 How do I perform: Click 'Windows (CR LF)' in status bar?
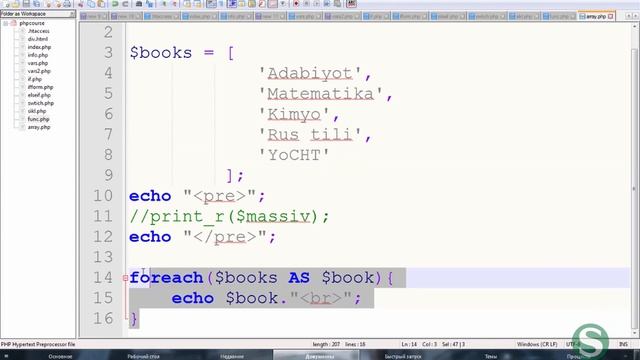click(x=537, y=344)
